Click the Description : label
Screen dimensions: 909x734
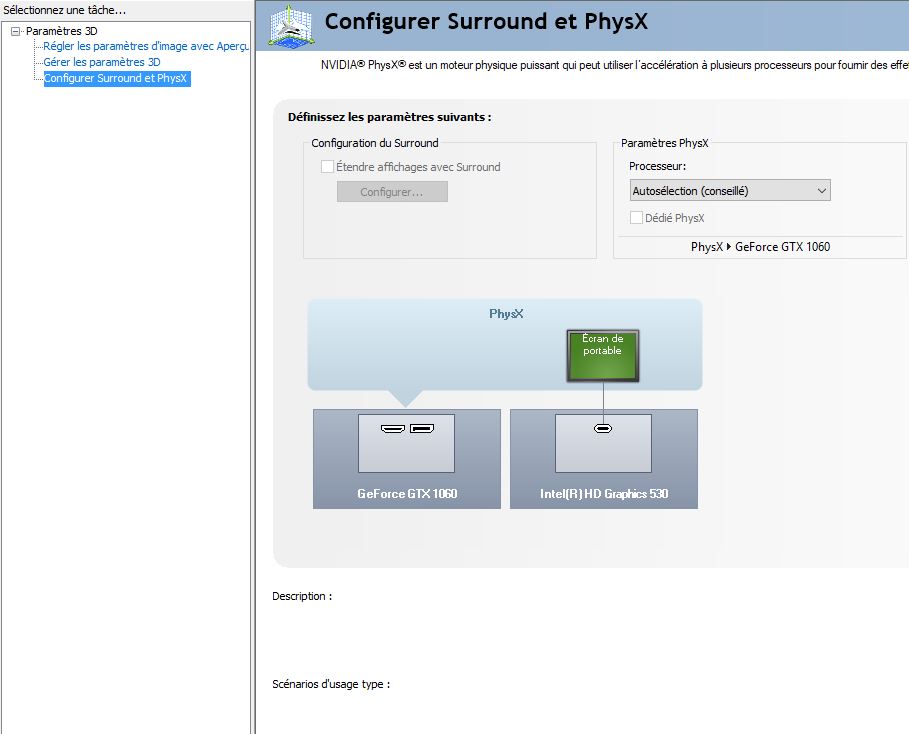tap(302, 596)
